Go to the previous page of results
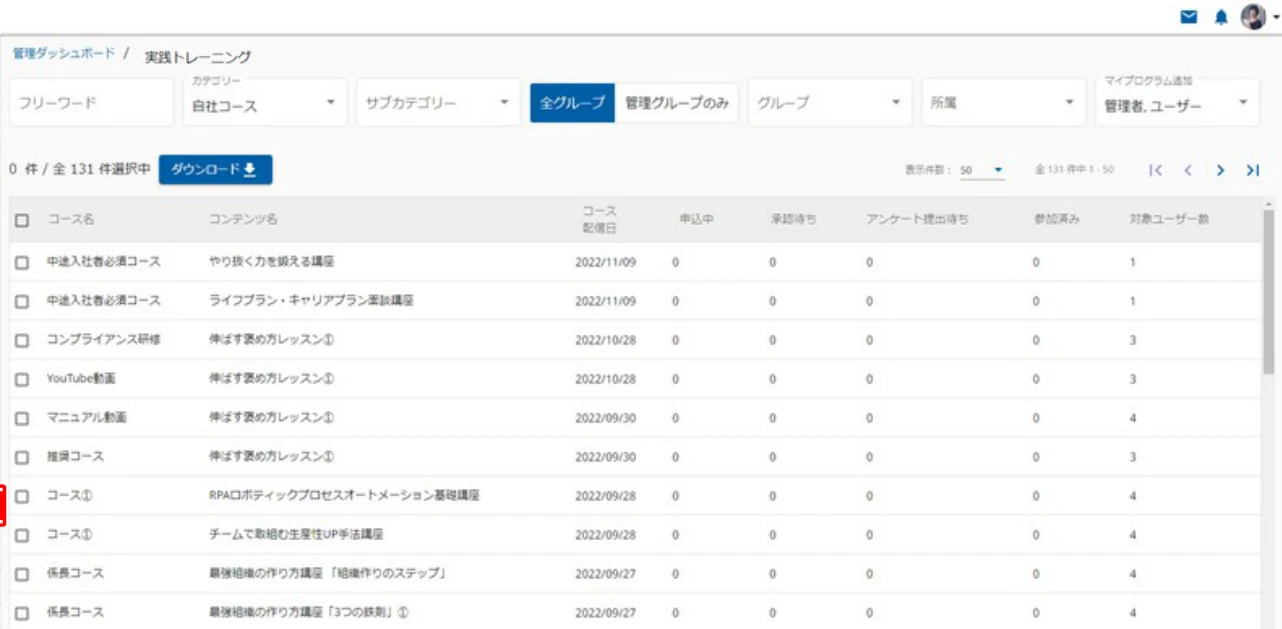Screen dimensions: 1282x629 (1189, 170)
